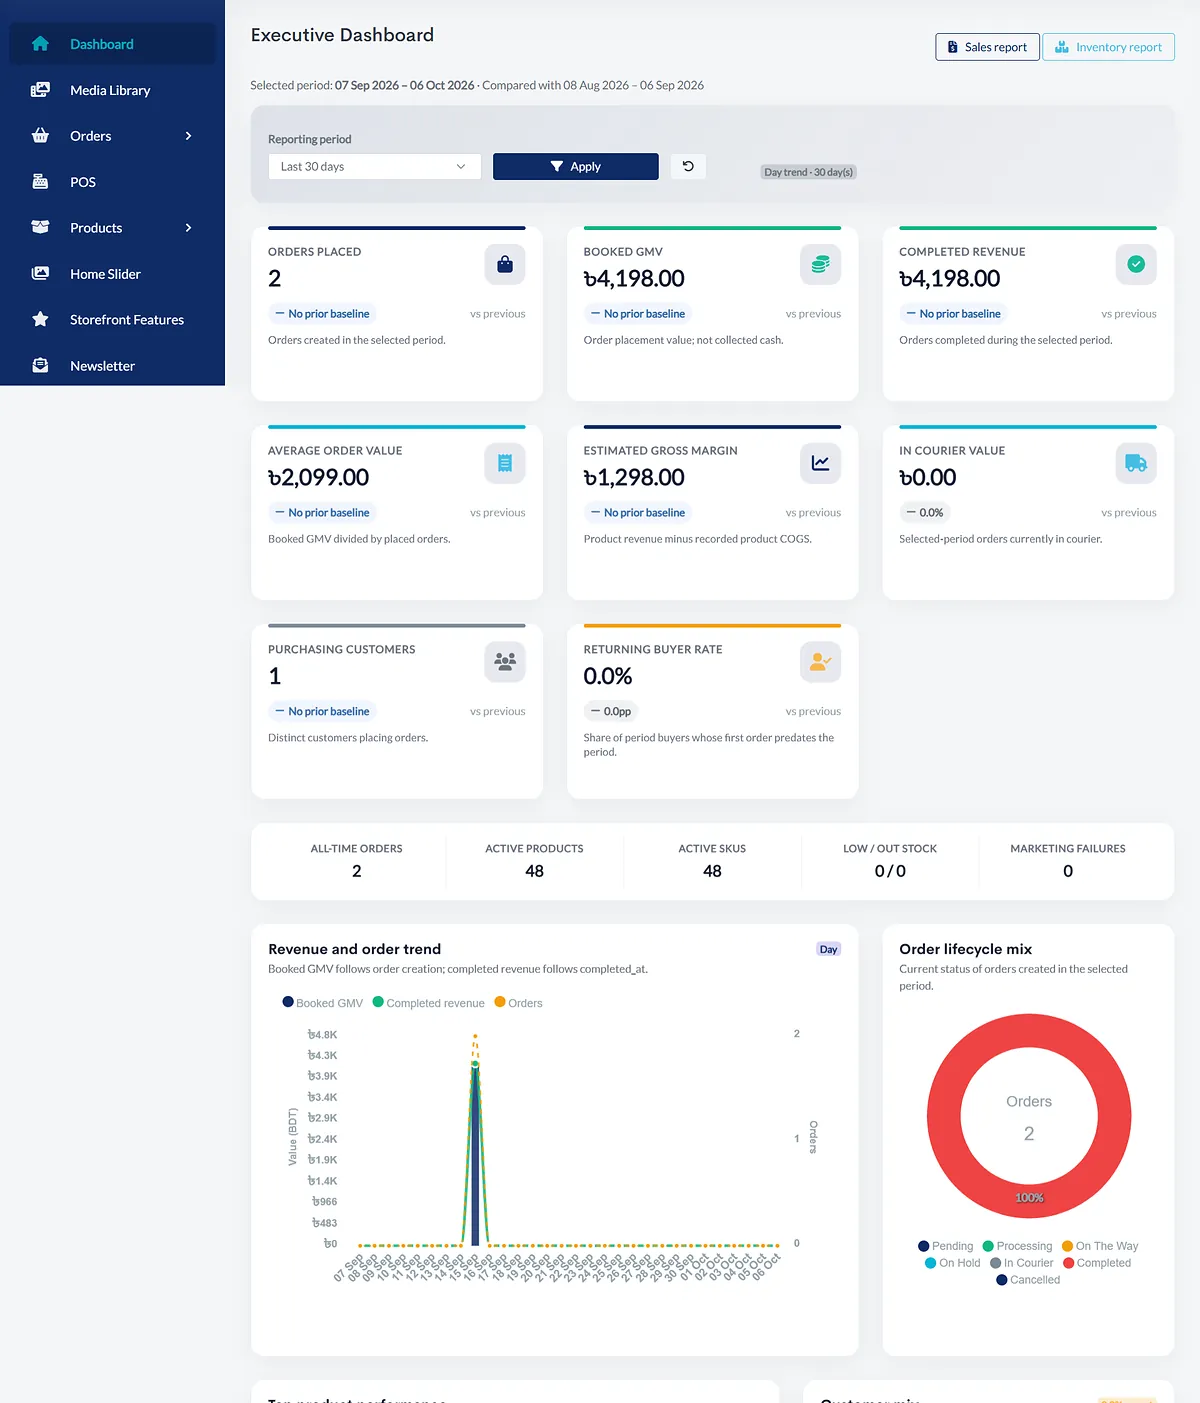Click the Day trend 30 day(s) badge
The width and height of the screenshot is (1200, 1403).
point(809,172)
